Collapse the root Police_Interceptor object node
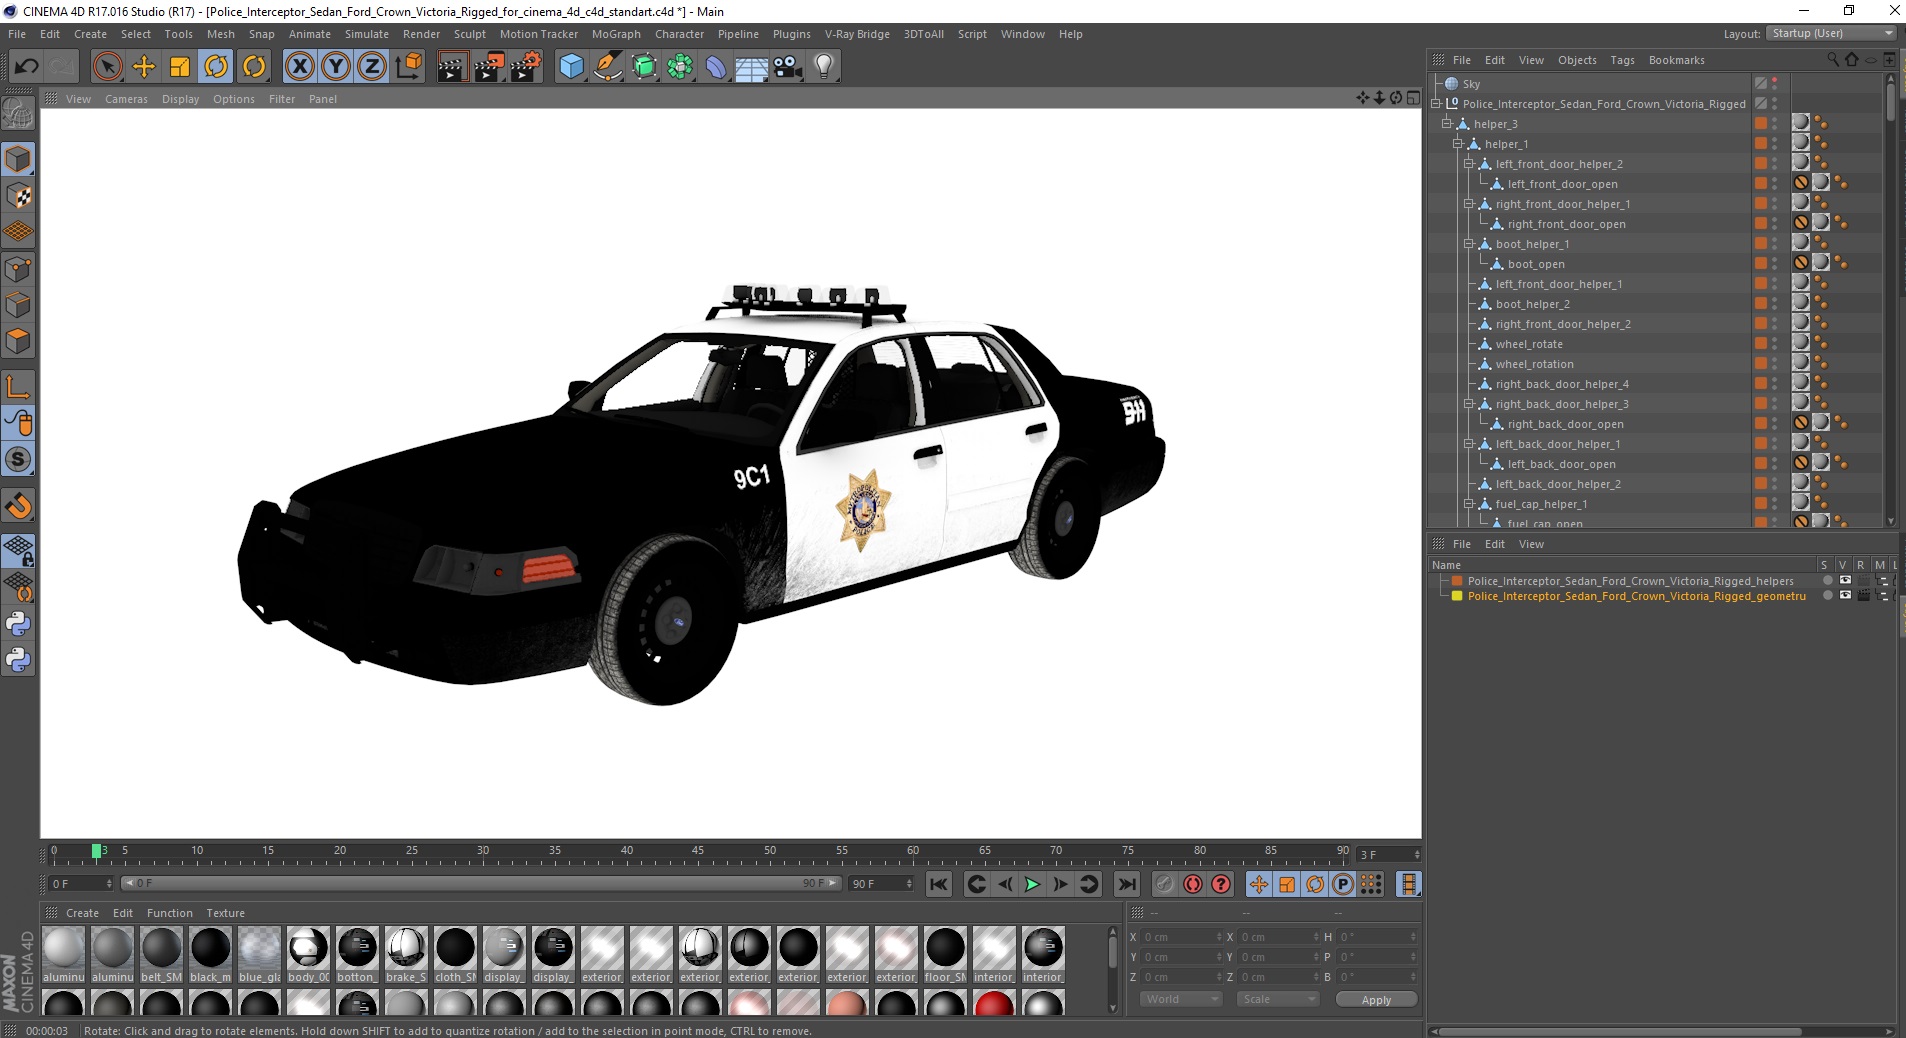Image resolution: width=1906 pixels, height=1038 pixels. pyautogui.click(x=1435, y=104)
